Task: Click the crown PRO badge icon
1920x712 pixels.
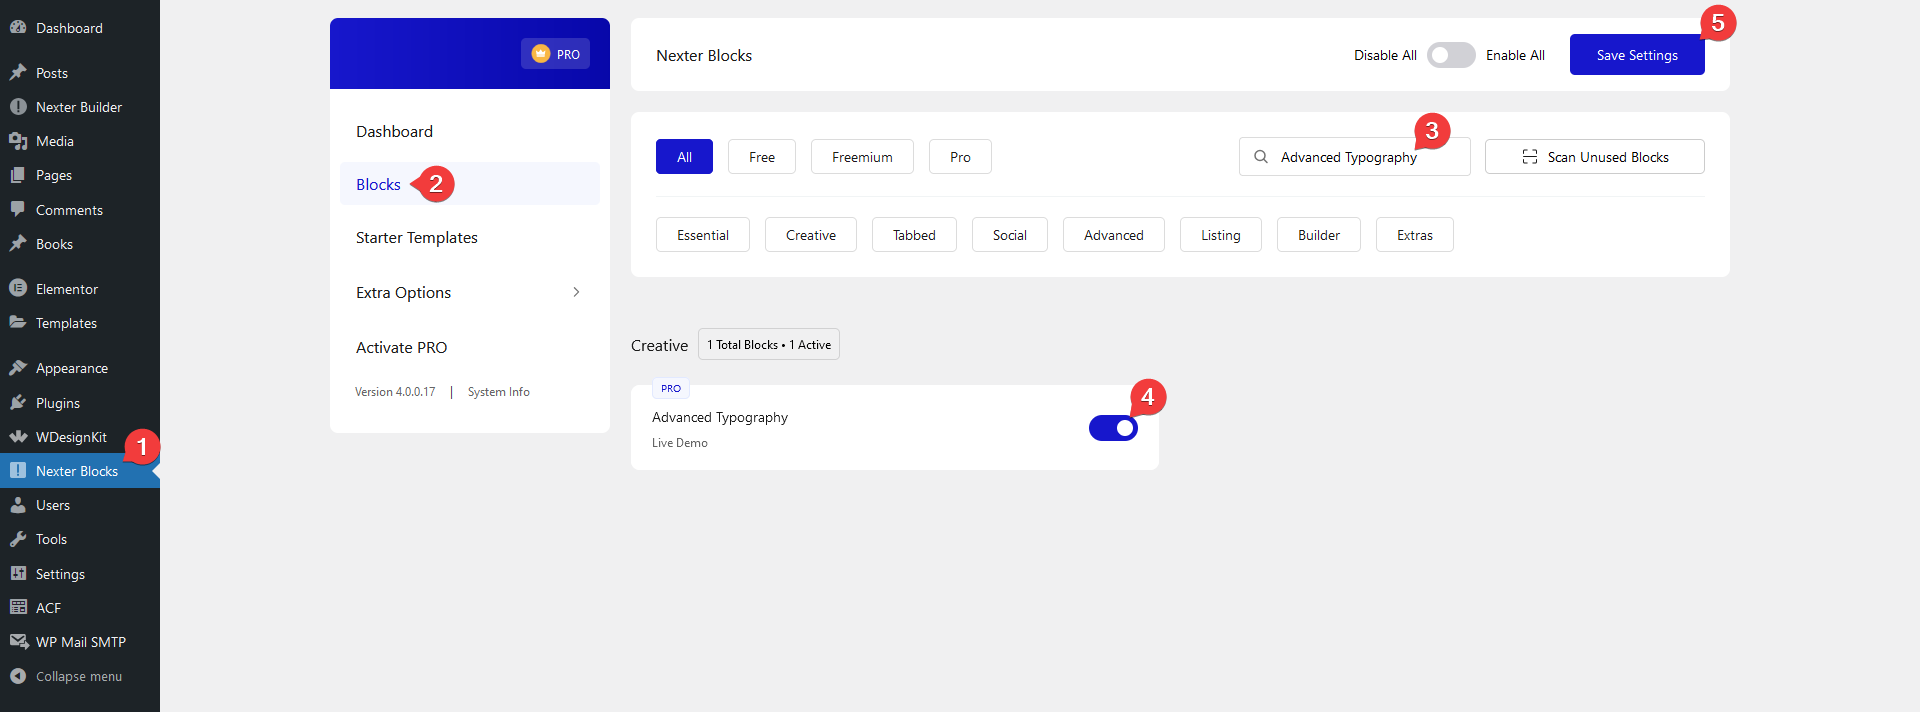Action: tap(541, 54)
